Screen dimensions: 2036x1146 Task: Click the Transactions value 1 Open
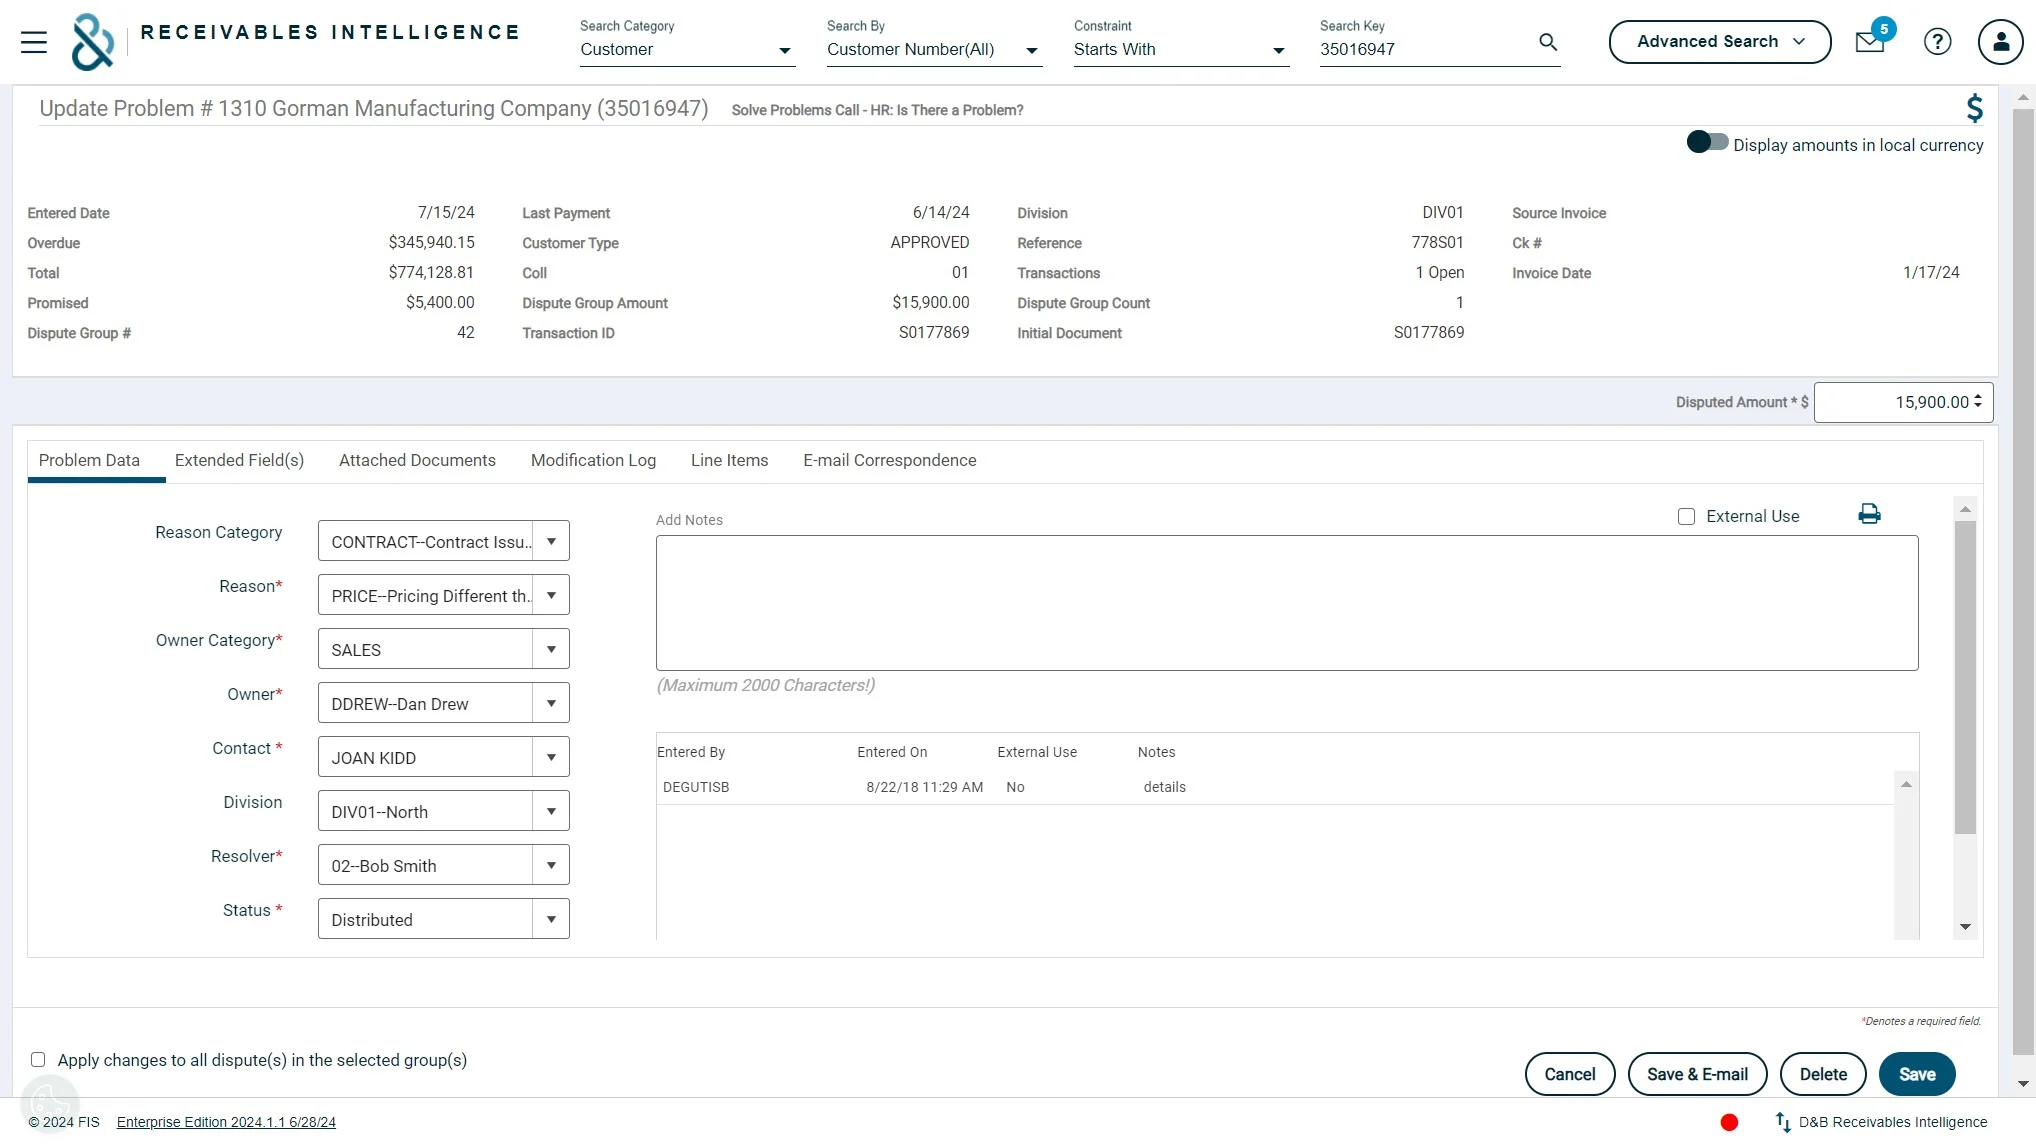click(1439, 273)
